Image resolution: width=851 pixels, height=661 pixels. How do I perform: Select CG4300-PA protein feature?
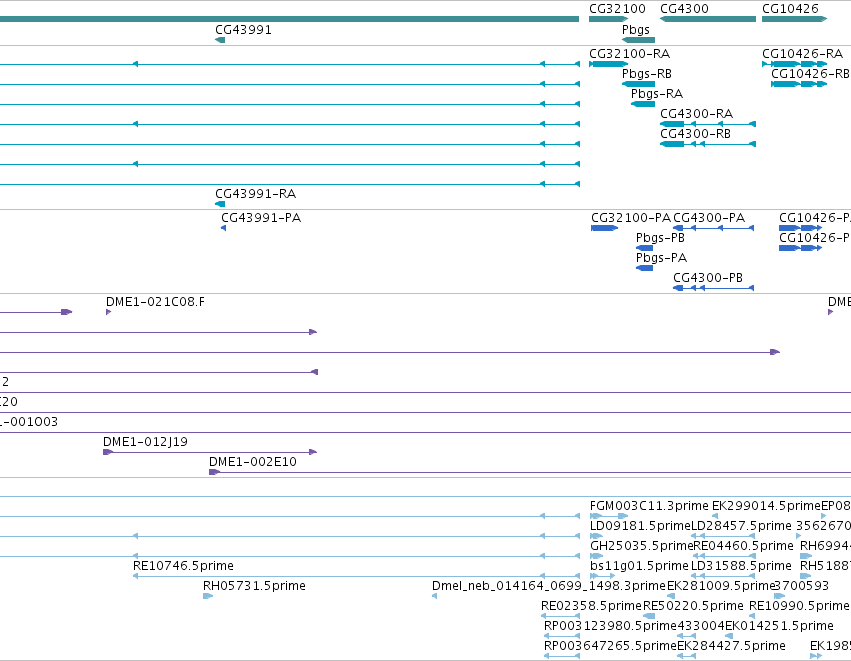coord(714,228)
